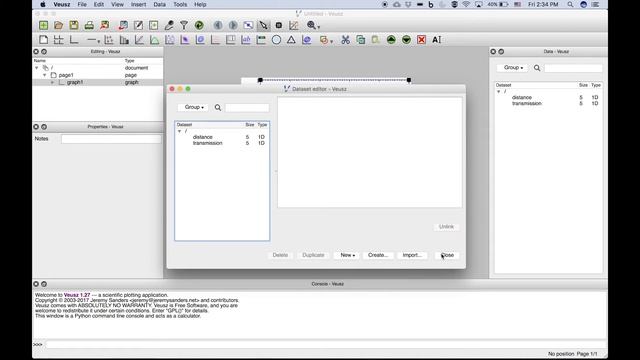Viewport: 640px width, 360px height.
Task: Open the axis widget dropdown arrow
Action: (98, 41)
